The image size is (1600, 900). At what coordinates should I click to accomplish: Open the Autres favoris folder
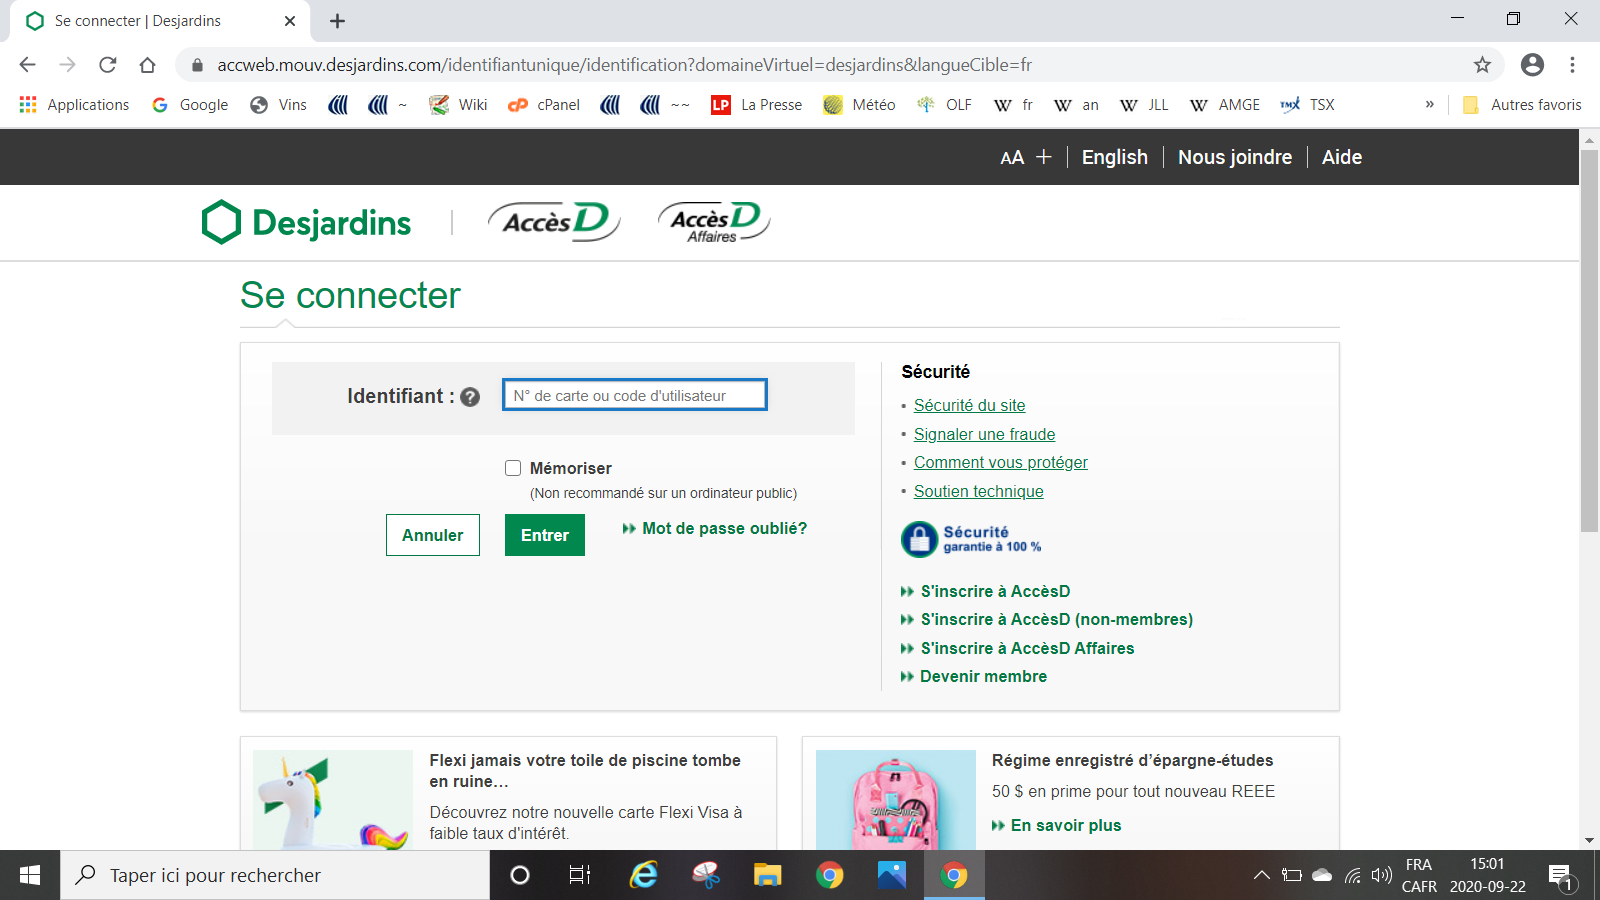1522,105
